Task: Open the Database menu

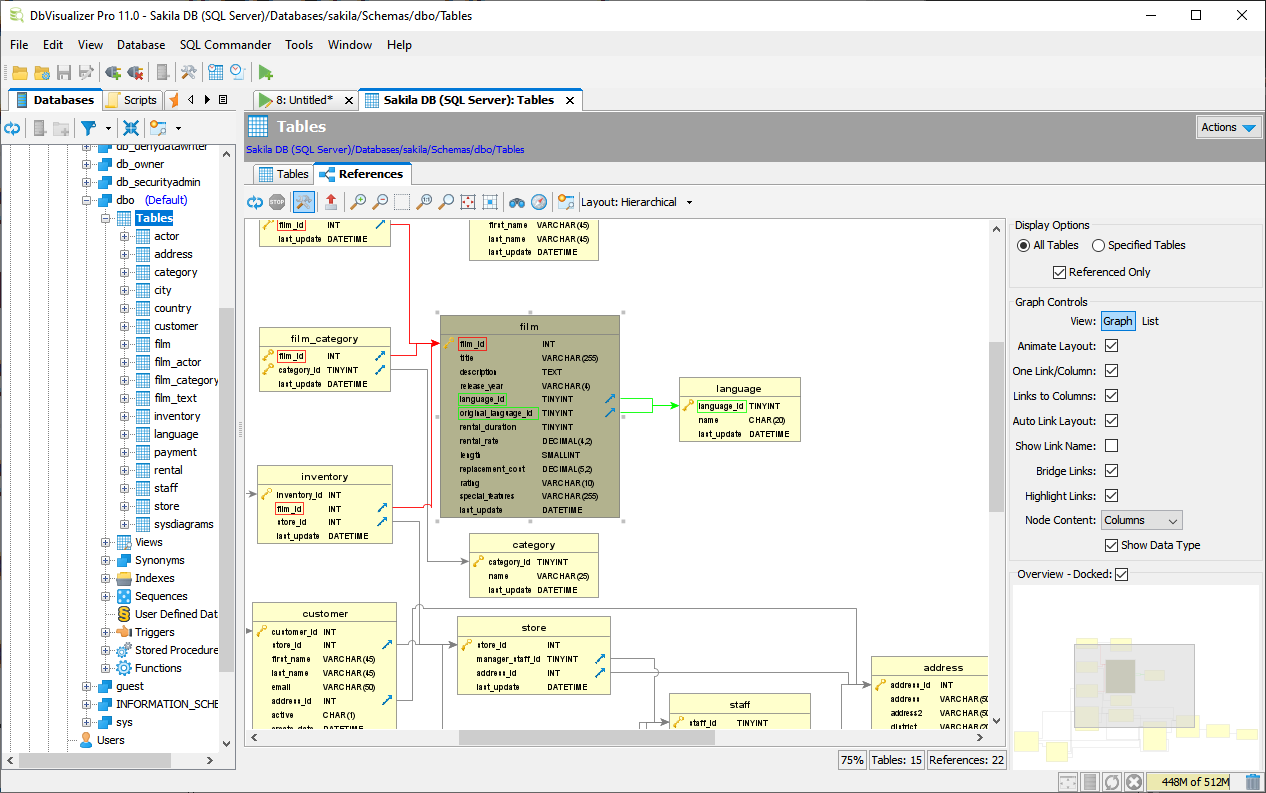Action: [141, 45]
